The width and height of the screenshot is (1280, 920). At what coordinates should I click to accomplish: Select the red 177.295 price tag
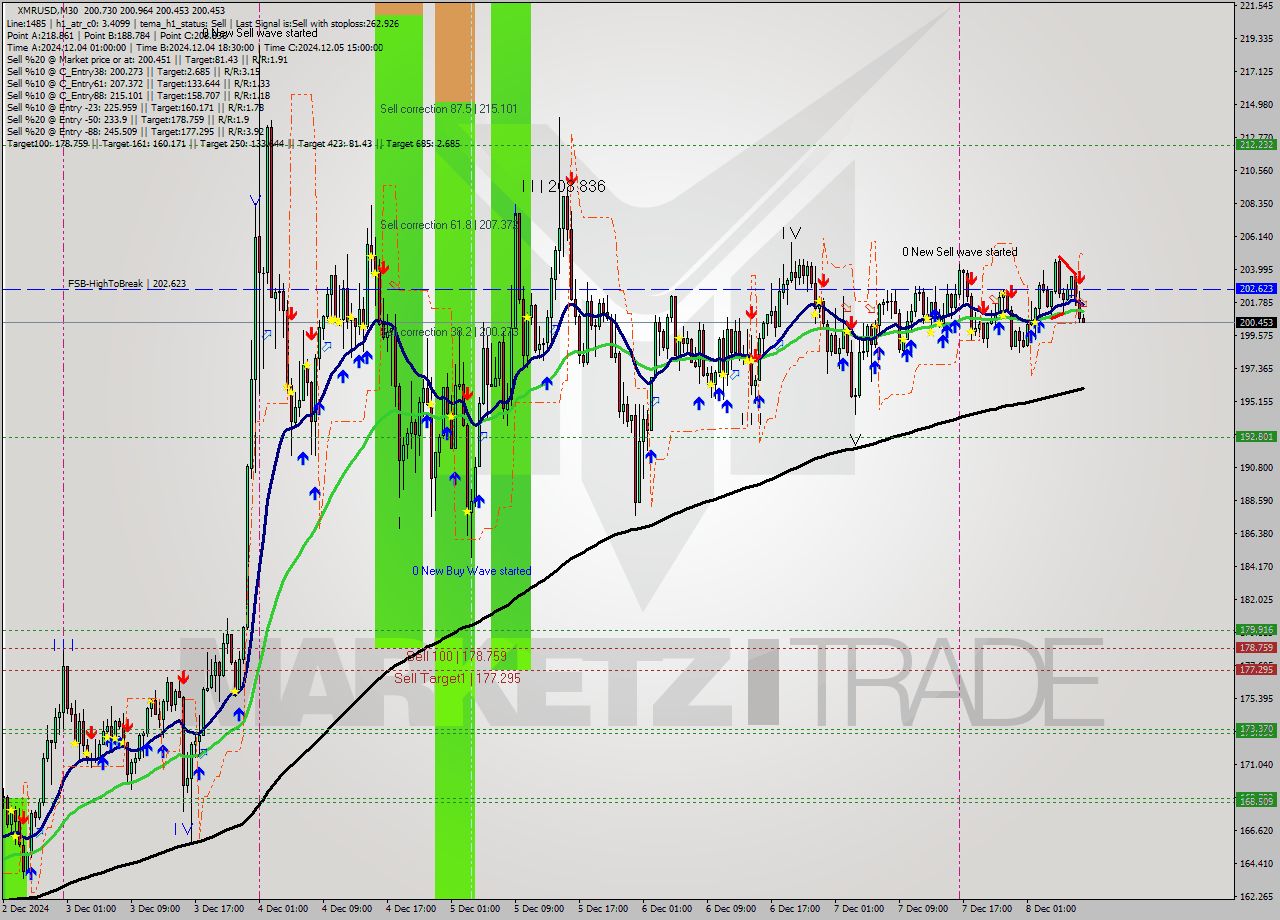1256,670
